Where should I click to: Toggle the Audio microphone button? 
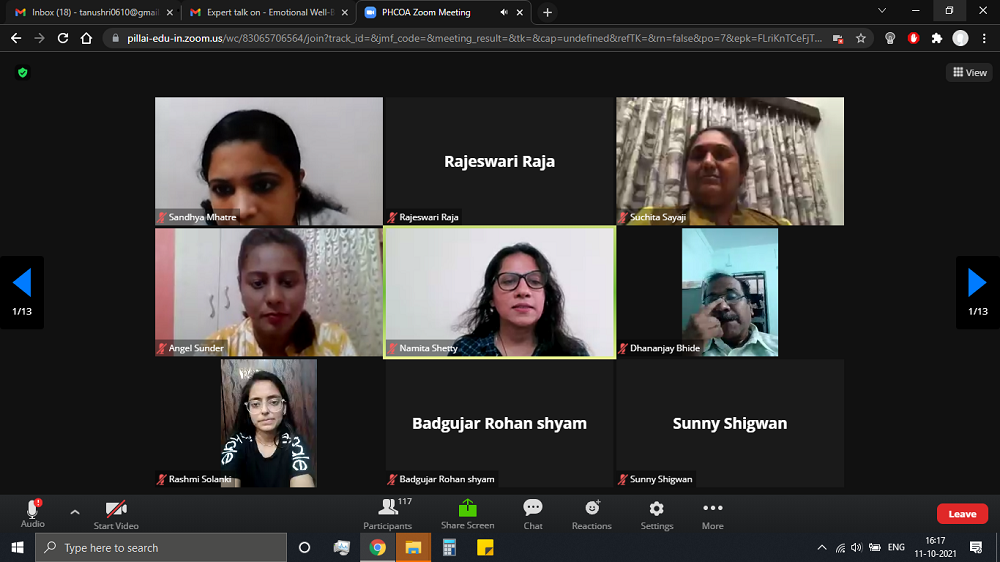point(33,513)
